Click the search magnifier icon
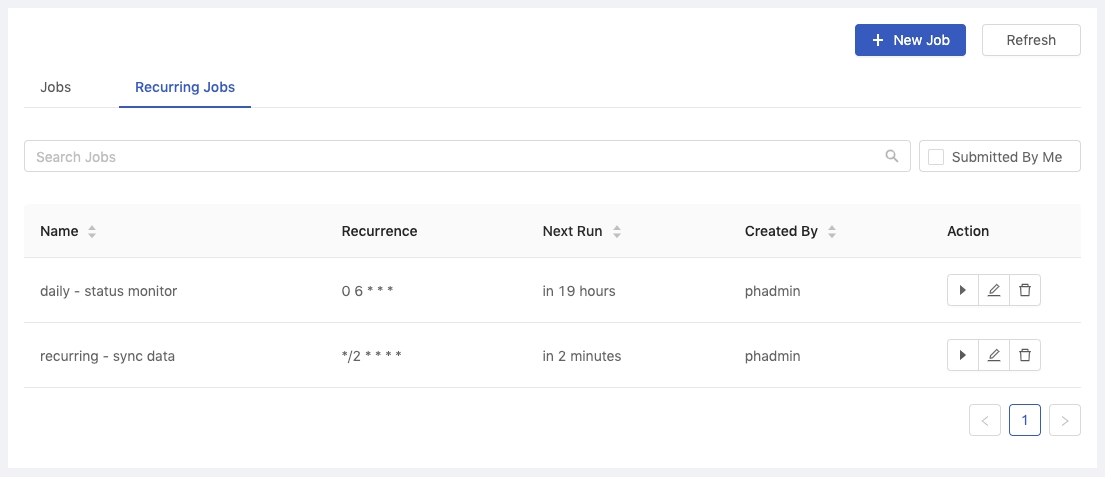The height and width of the screenshot is (477, 1105). [891, 156]
